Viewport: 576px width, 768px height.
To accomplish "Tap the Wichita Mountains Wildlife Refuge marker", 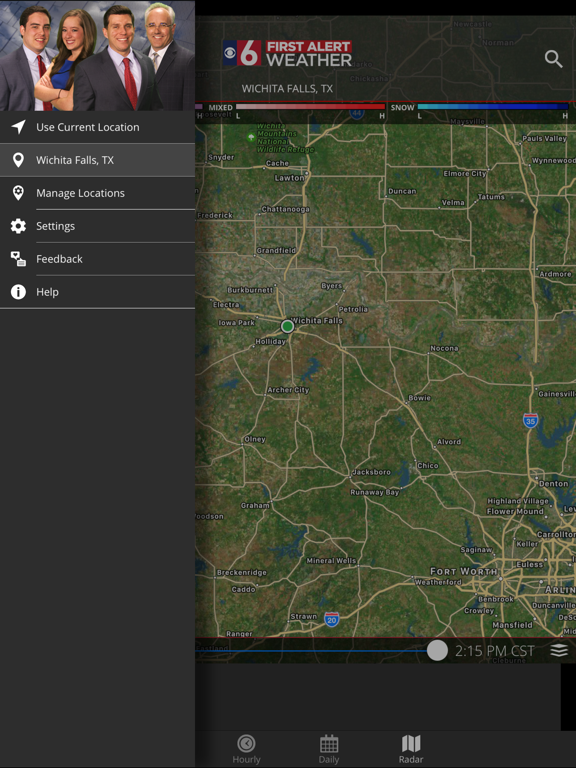I will (251, 138).
